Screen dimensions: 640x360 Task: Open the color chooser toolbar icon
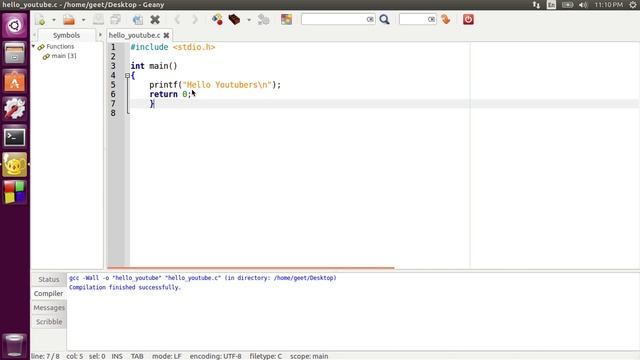tap(287, 20)
